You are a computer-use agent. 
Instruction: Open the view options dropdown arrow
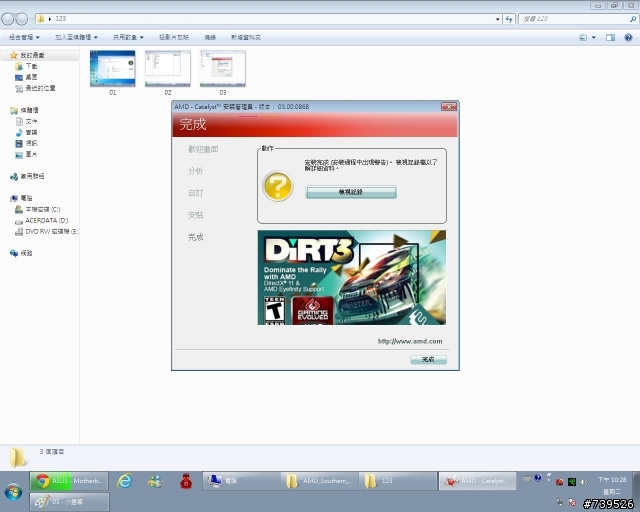(x=594, y=38)
